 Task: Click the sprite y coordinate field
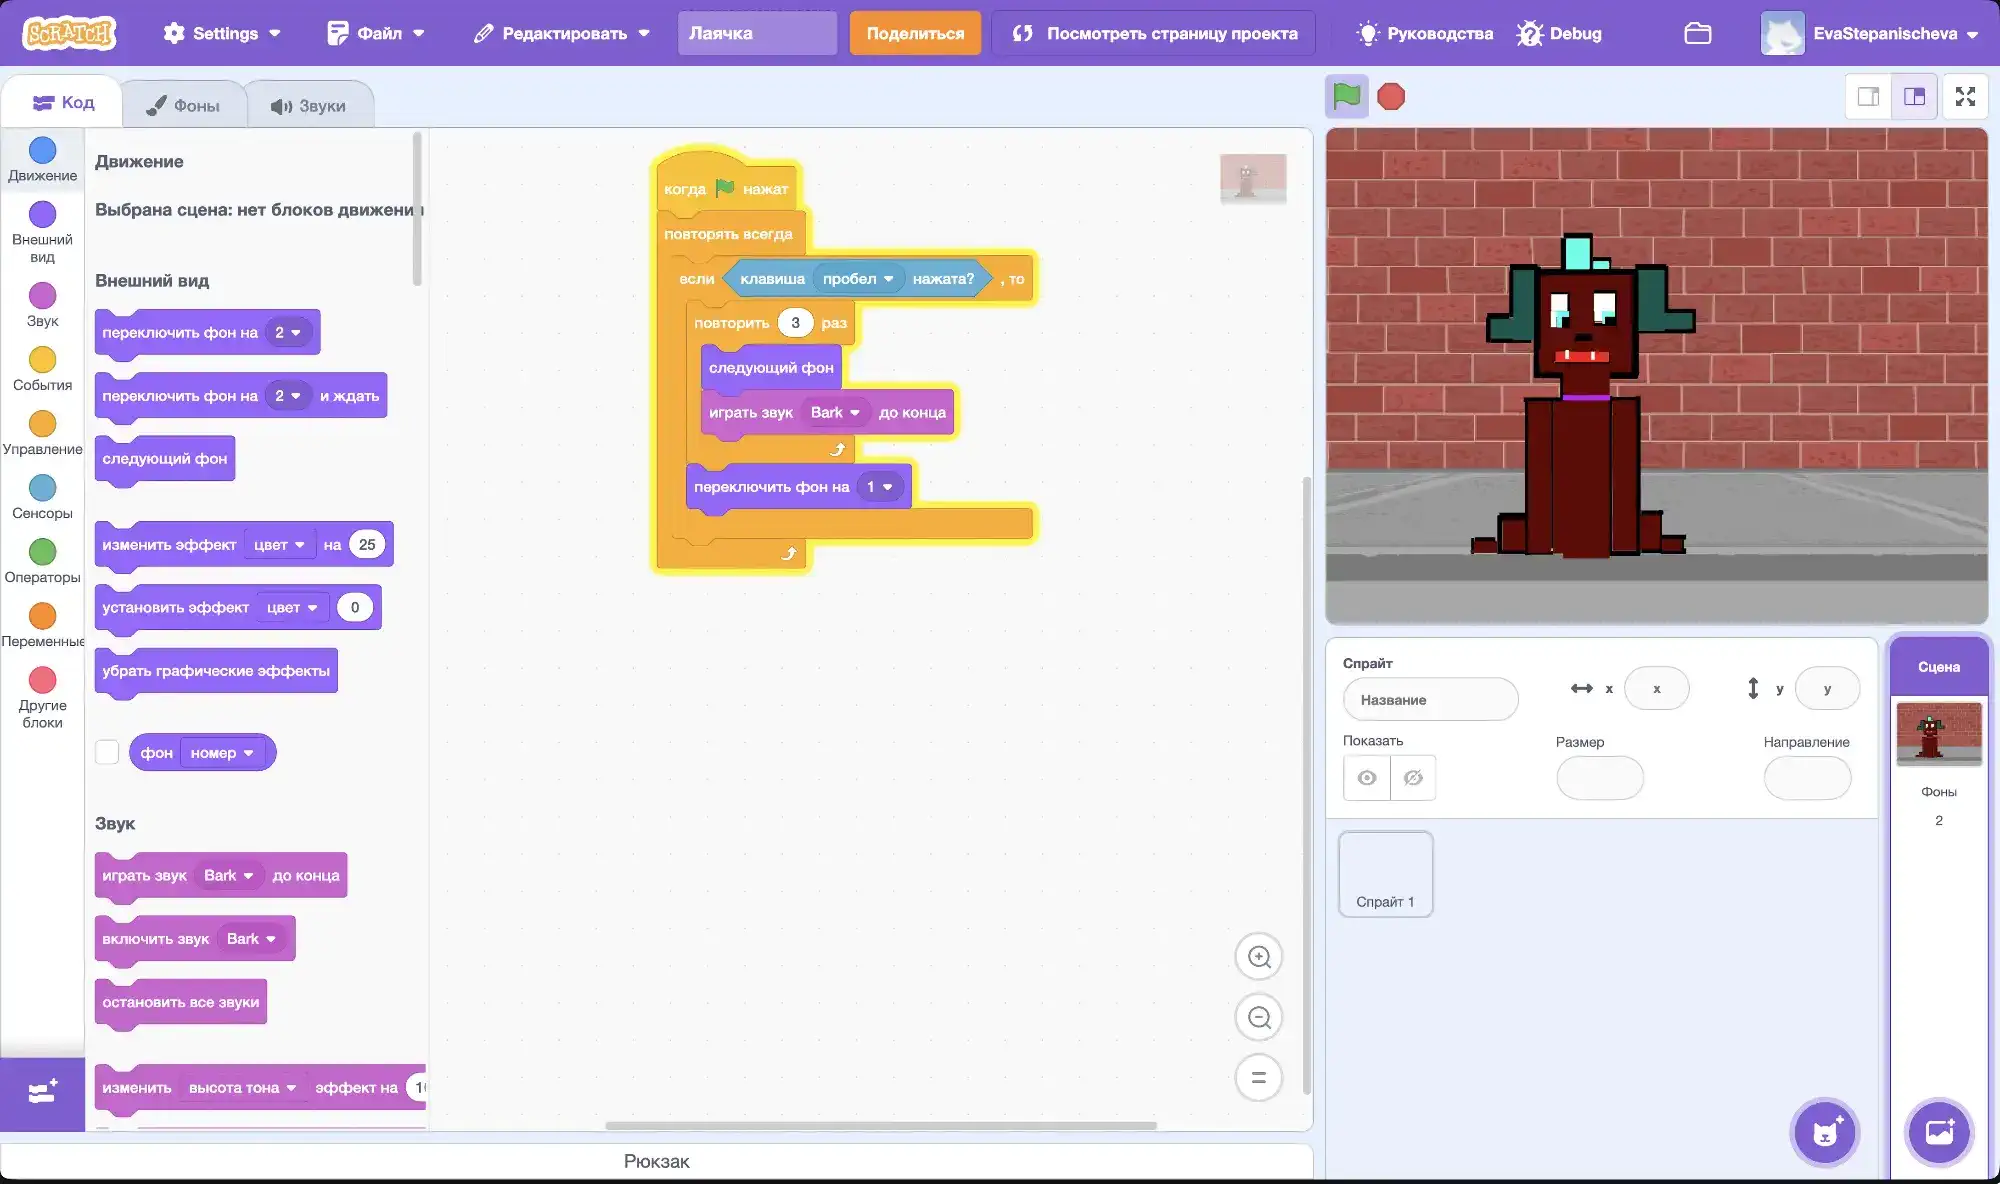coord(1827,688)
